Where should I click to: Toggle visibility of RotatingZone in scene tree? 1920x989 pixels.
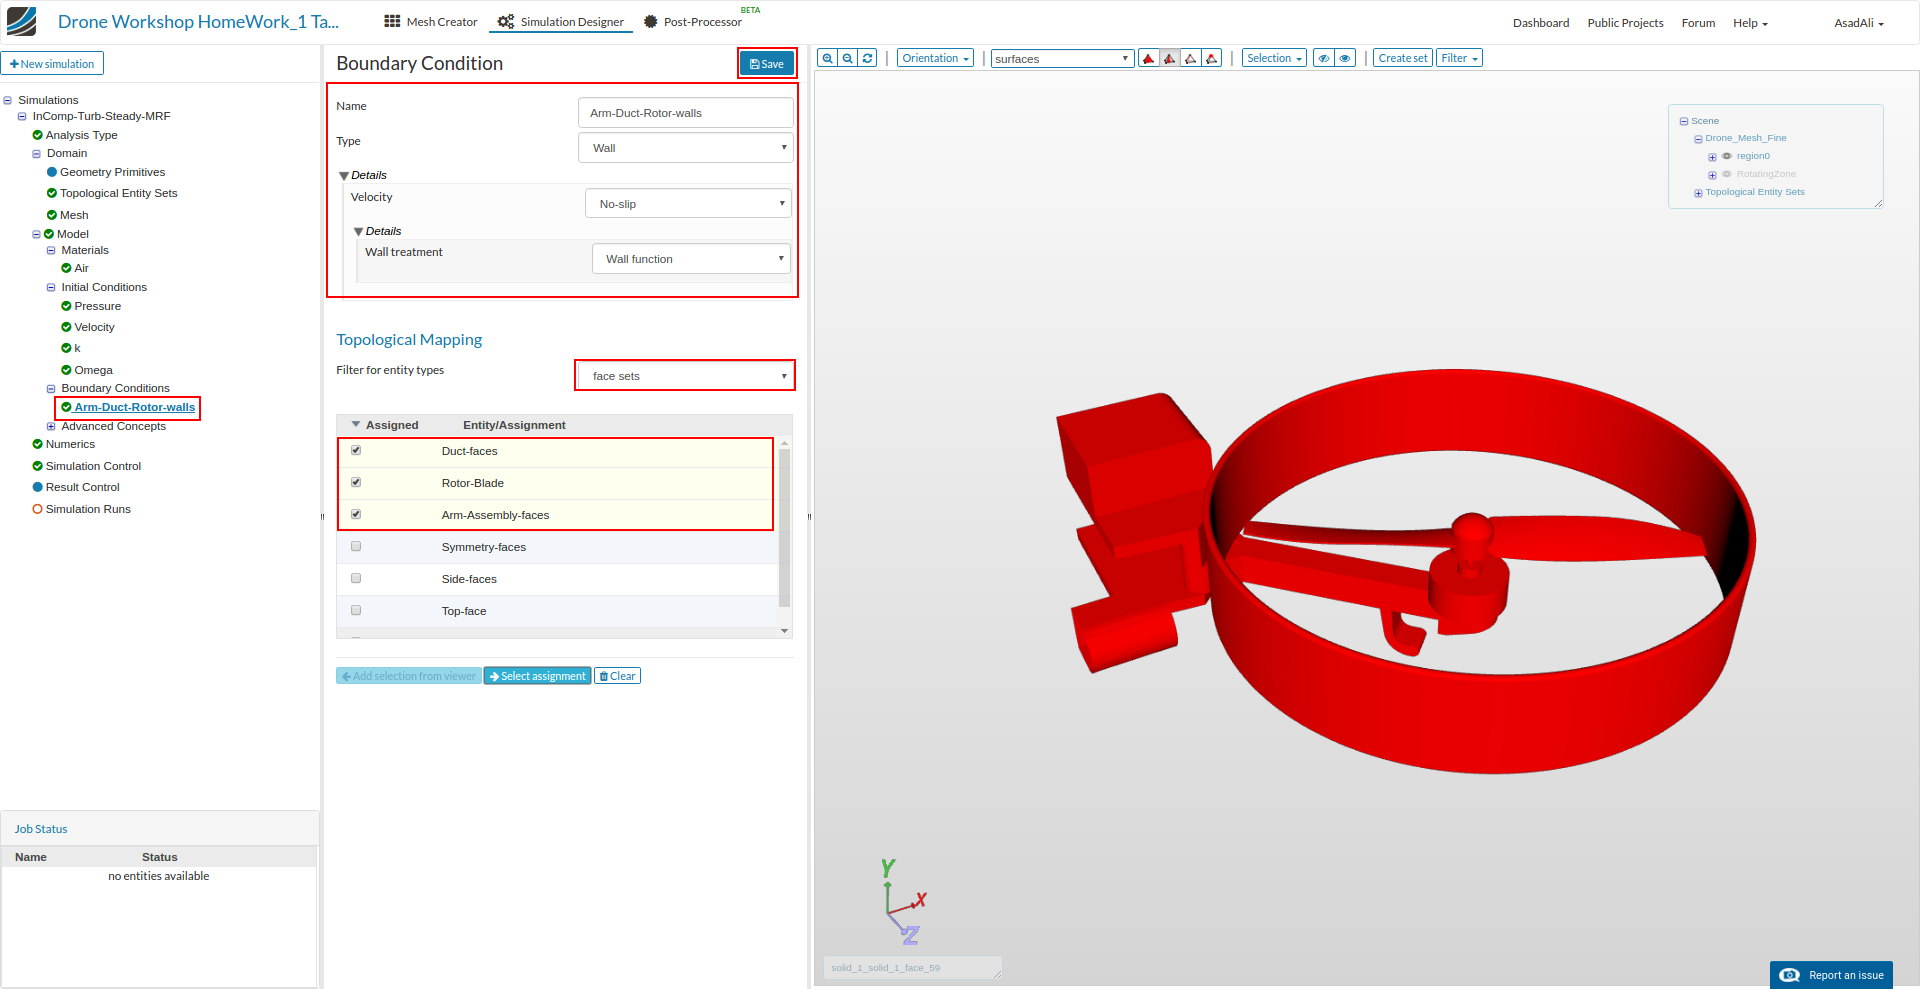pos(1727,174)
